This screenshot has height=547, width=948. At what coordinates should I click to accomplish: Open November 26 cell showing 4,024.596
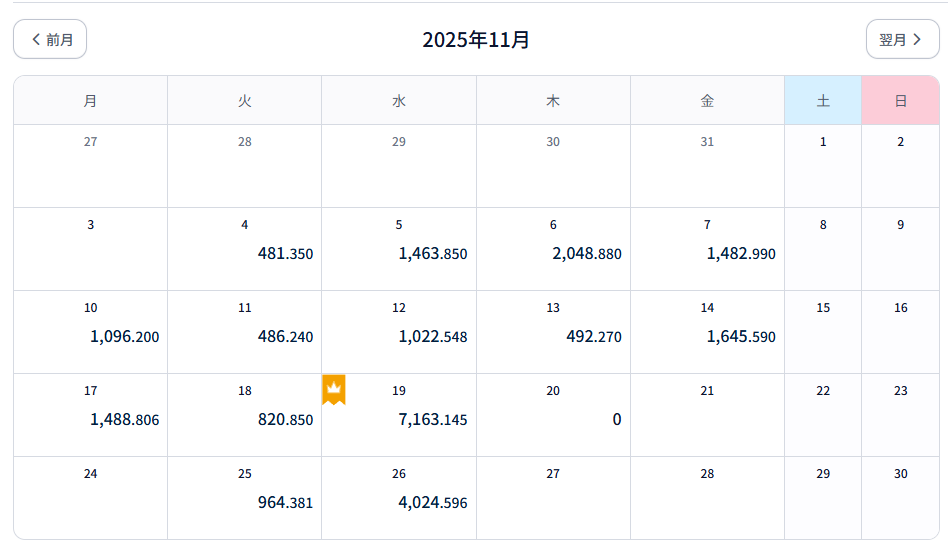(432, 502)
